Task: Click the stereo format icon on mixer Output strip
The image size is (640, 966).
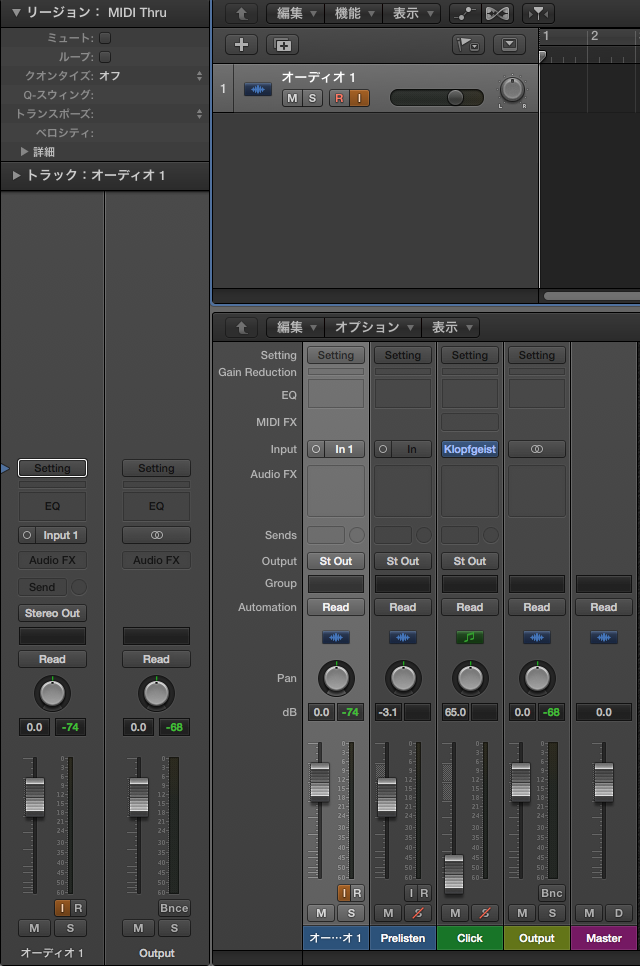Action: pyautogui.click(x=536, y=450)
